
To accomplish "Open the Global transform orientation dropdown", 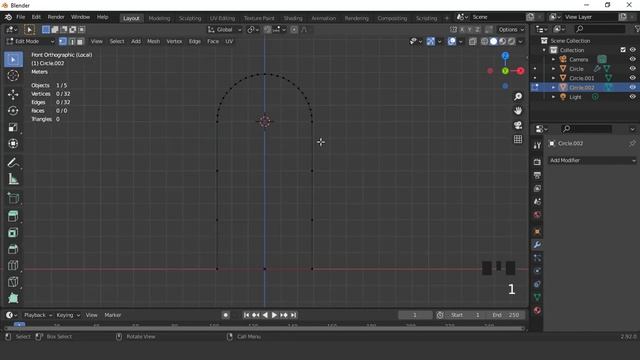I will pos(225,29).
